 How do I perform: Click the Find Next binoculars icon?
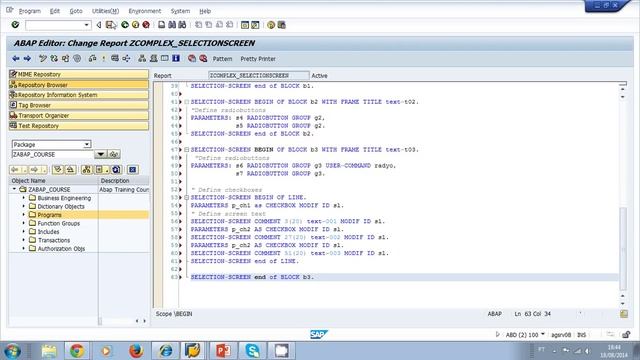click(182, 25)
